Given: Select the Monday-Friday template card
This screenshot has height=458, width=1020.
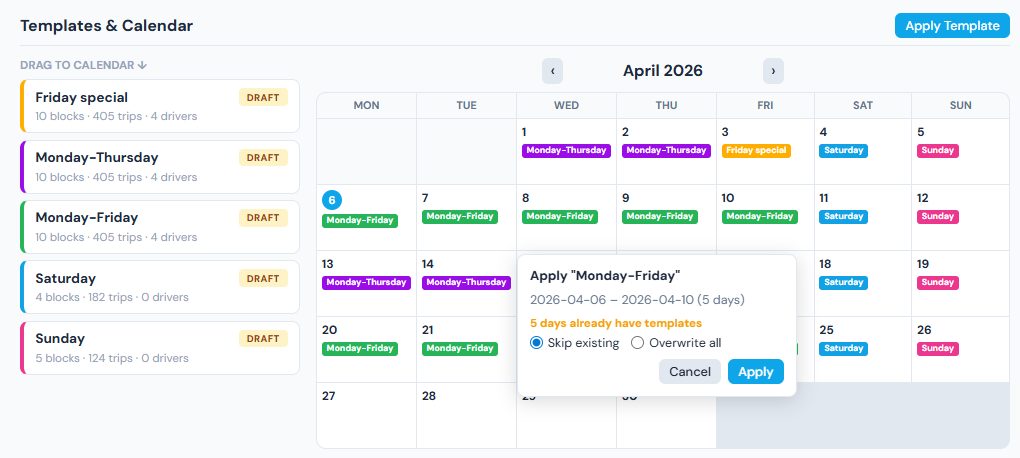Looking at the screenshot, I should point(160,226).
